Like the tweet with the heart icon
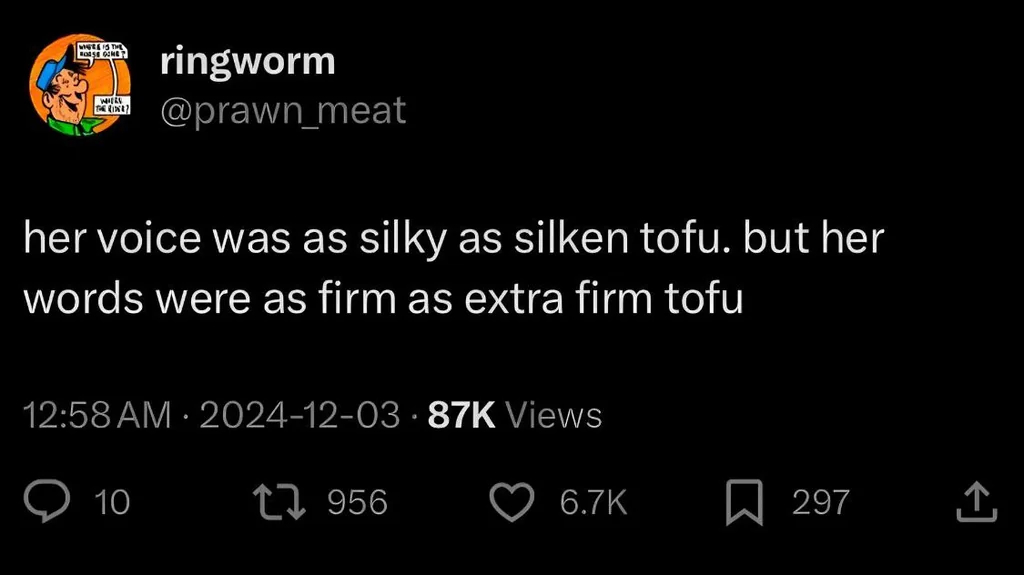Screen dimensions: 1024x575 click(x=515, y=501)
